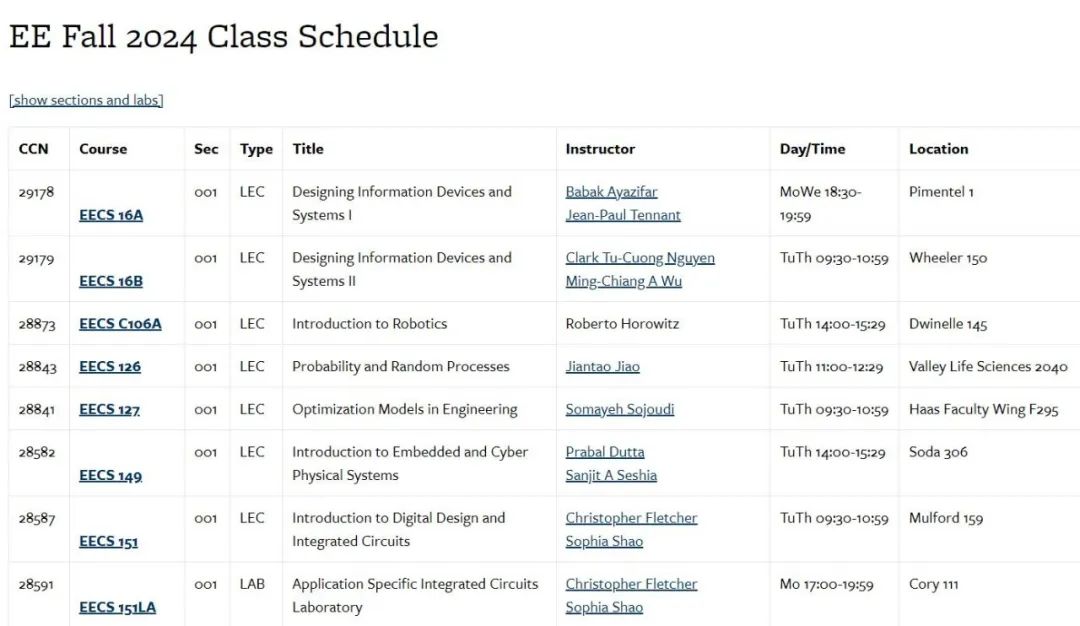Open Prabal Dutta's instructor link
The image size is (1080, 626).
[605, 452]
